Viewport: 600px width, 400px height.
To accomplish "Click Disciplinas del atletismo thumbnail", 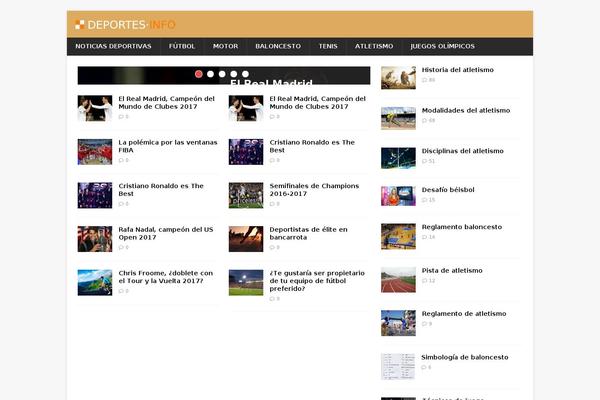I will pos(398,158).
